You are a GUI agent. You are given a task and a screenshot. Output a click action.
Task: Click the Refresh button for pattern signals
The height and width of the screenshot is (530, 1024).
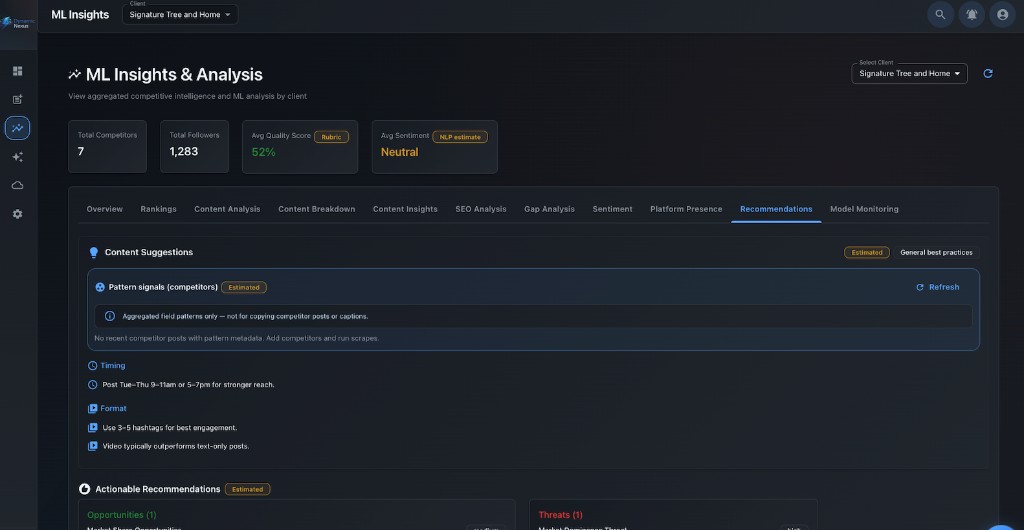pyautogui.click(x=938, y=287)
